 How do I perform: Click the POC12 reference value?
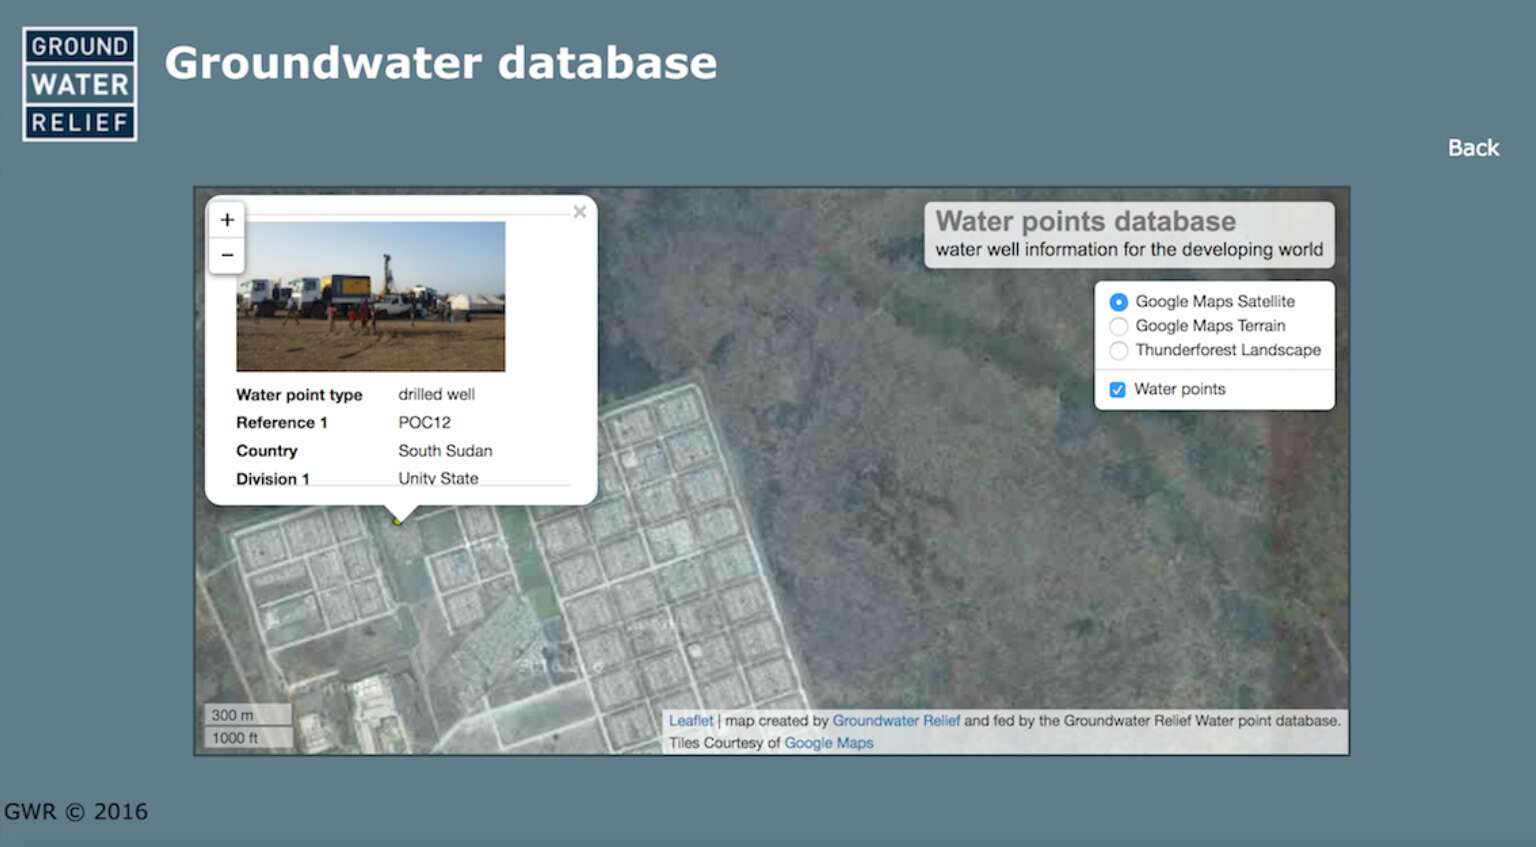424,422
